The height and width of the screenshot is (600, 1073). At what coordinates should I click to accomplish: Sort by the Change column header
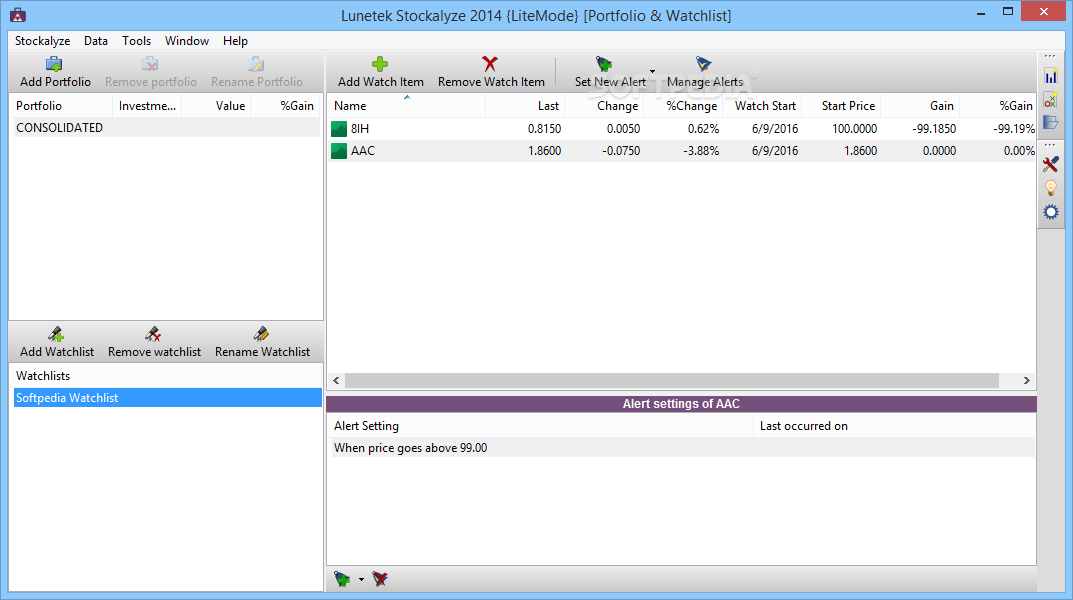[x=604, y=106]
